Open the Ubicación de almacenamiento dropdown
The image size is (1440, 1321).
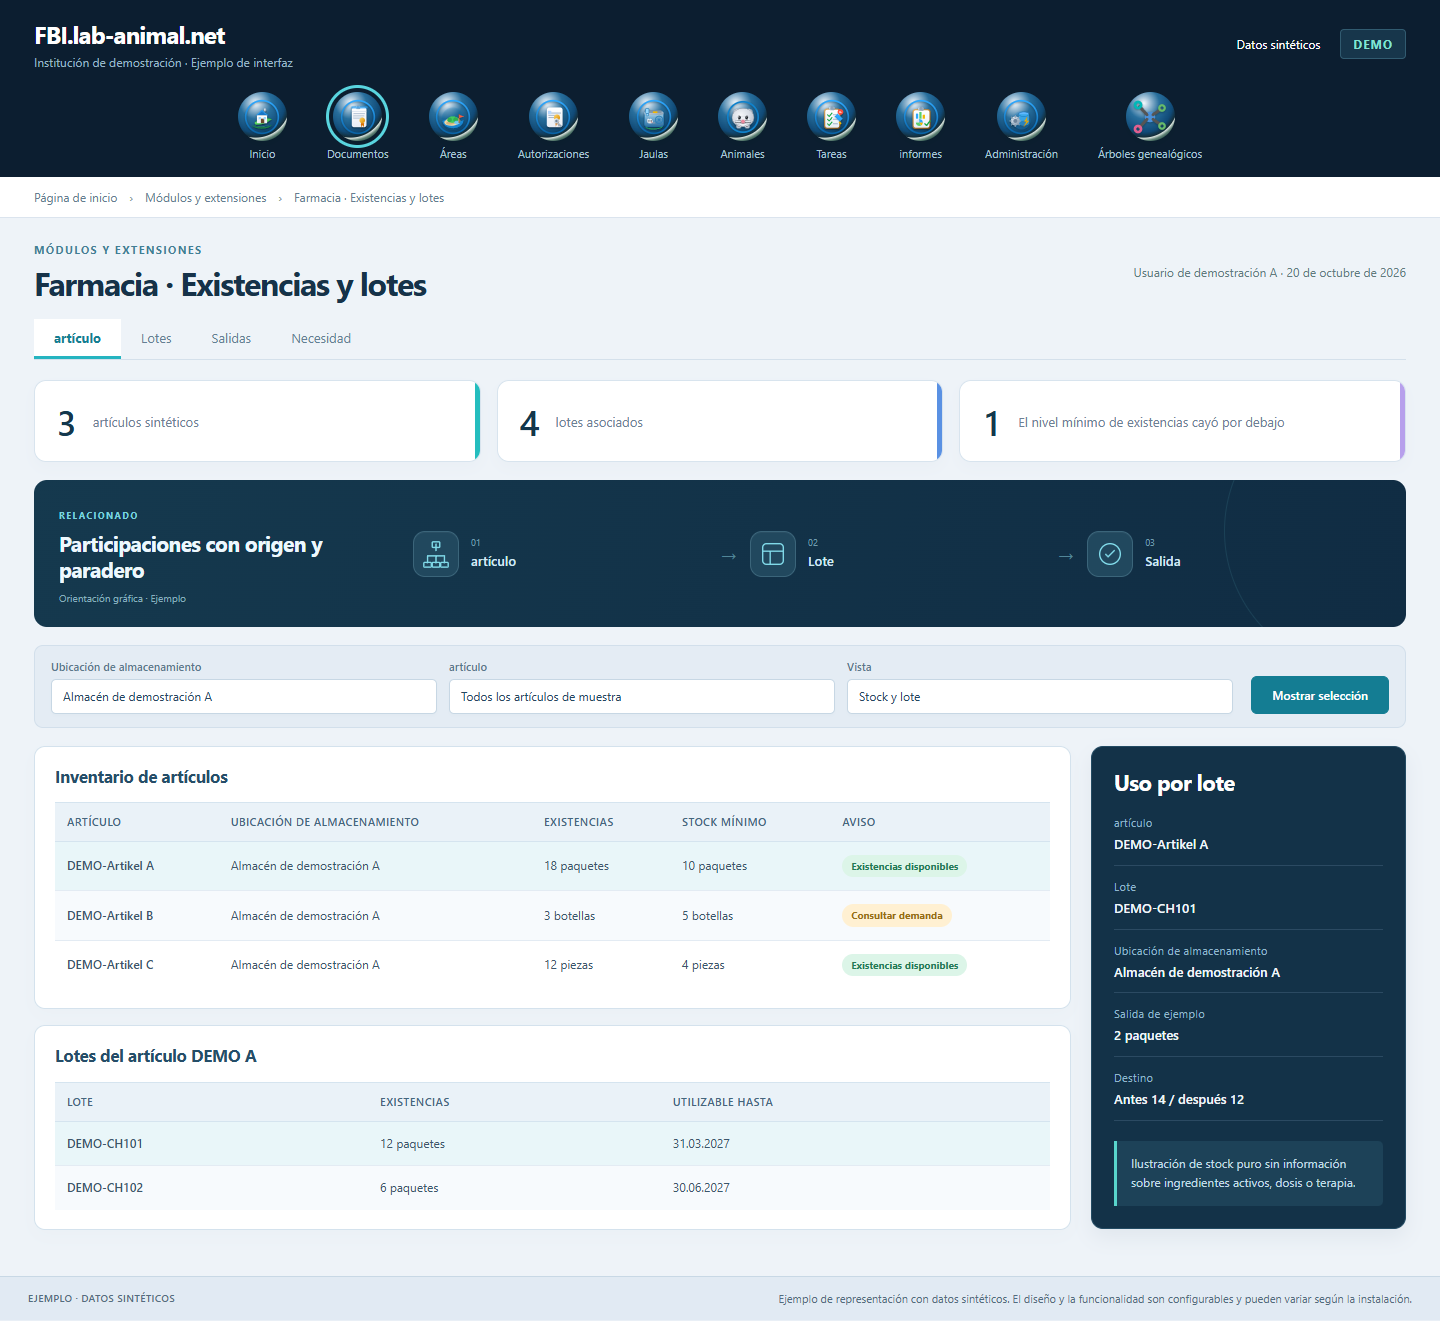tap(244, 697)
